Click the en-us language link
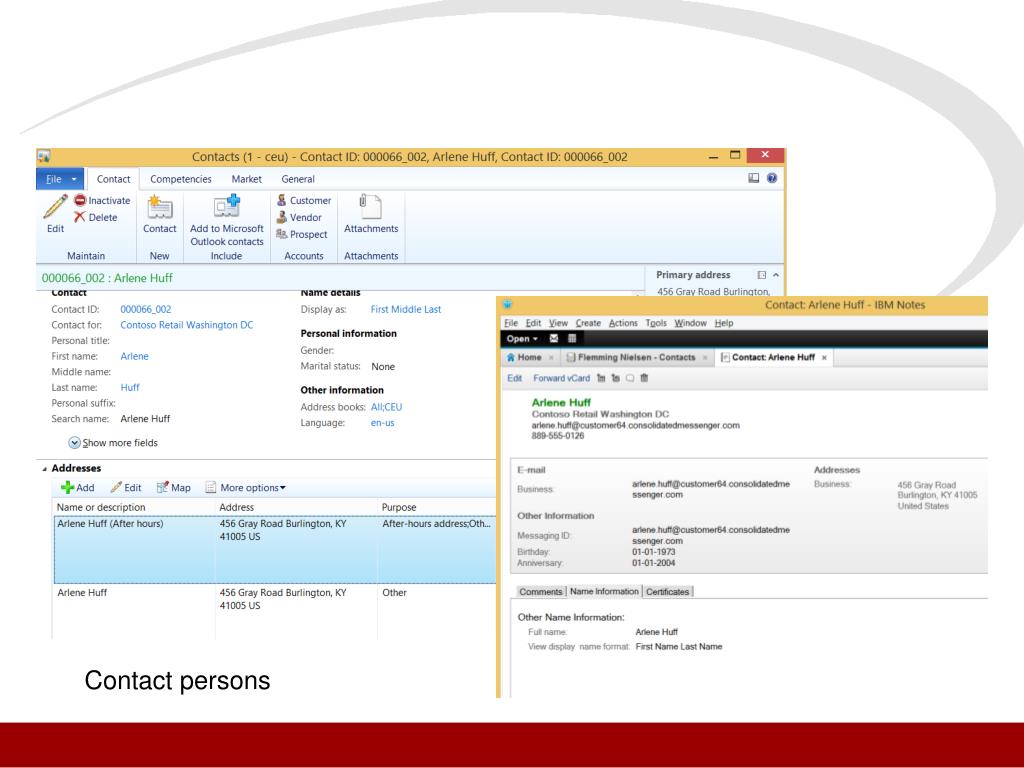The width and height of the screenshot is (1024, 768). [383, 423]
